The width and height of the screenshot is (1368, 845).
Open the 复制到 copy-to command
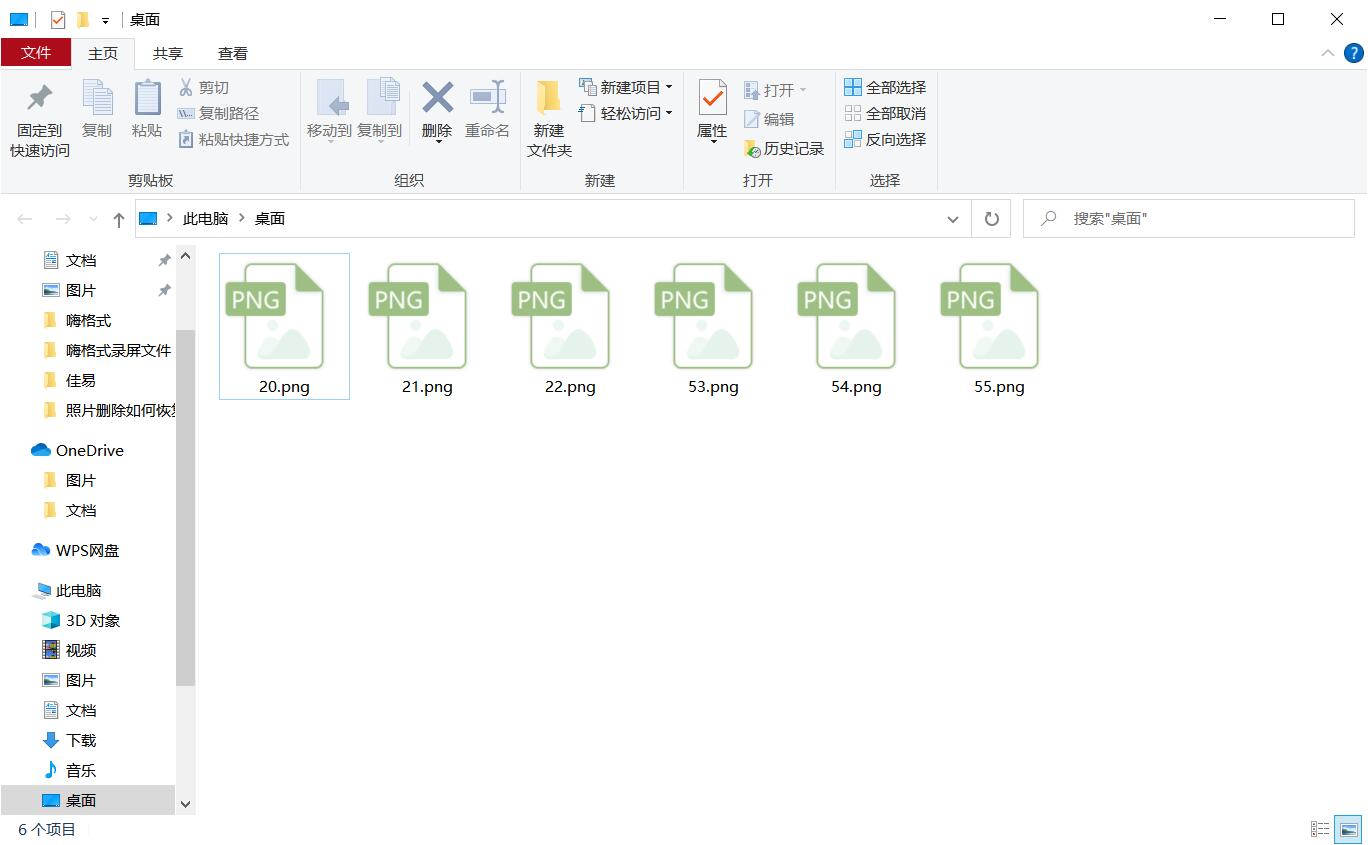(x=380, y=111)
